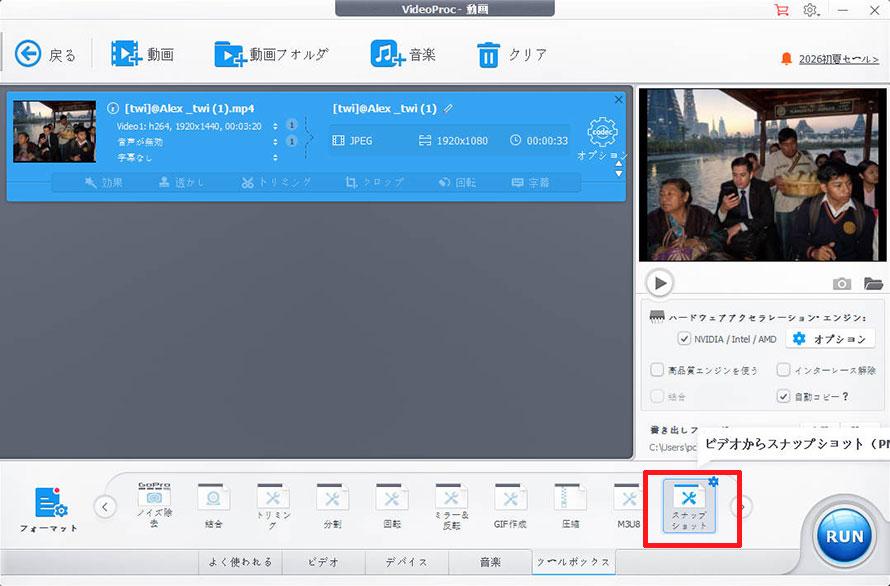Select the 圧縮 compress tool
Screen dimensions: 890x586
pyautogui.click(x=570, y=505)
